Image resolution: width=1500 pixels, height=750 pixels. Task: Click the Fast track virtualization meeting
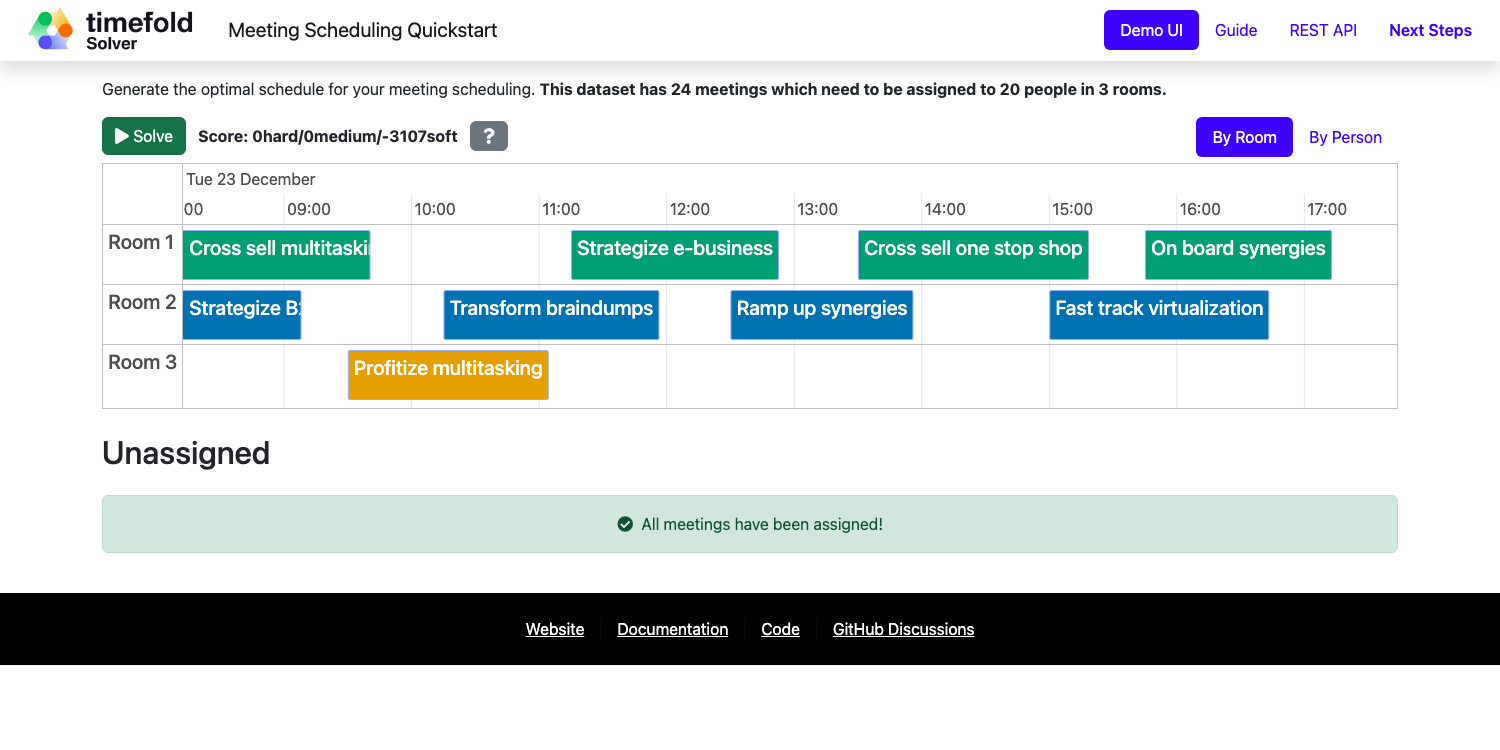1158,314
